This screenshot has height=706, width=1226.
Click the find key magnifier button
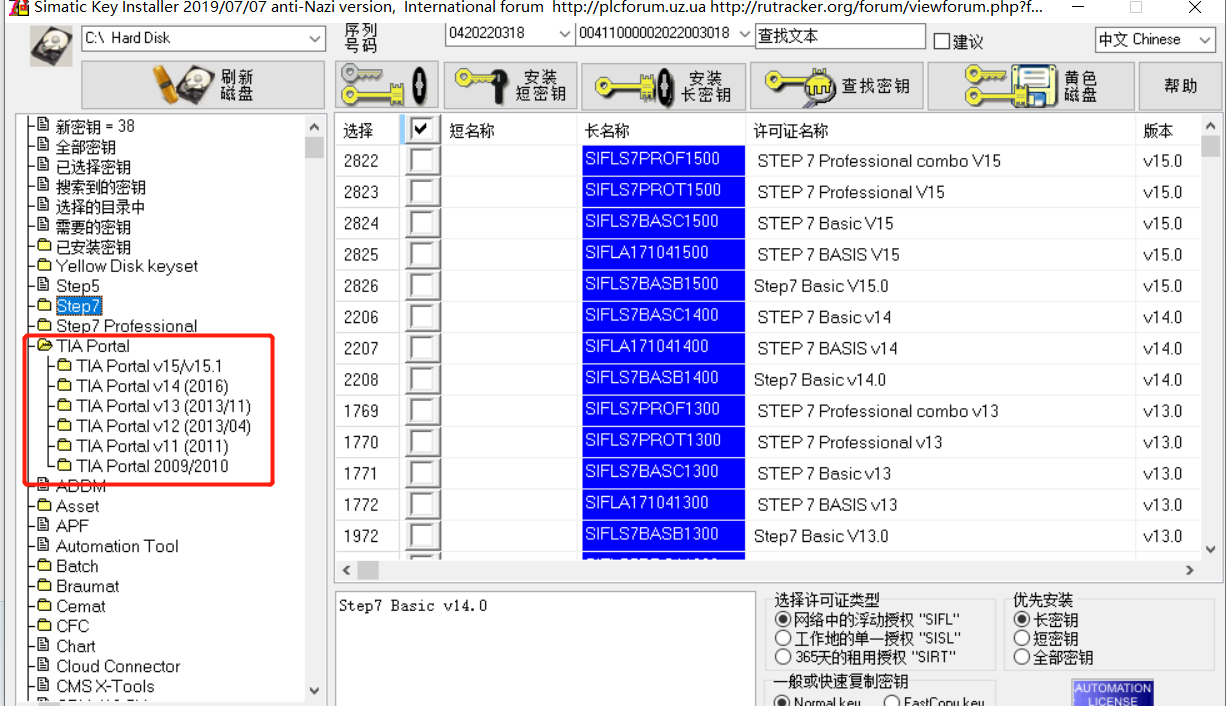(x=836, y=85)
